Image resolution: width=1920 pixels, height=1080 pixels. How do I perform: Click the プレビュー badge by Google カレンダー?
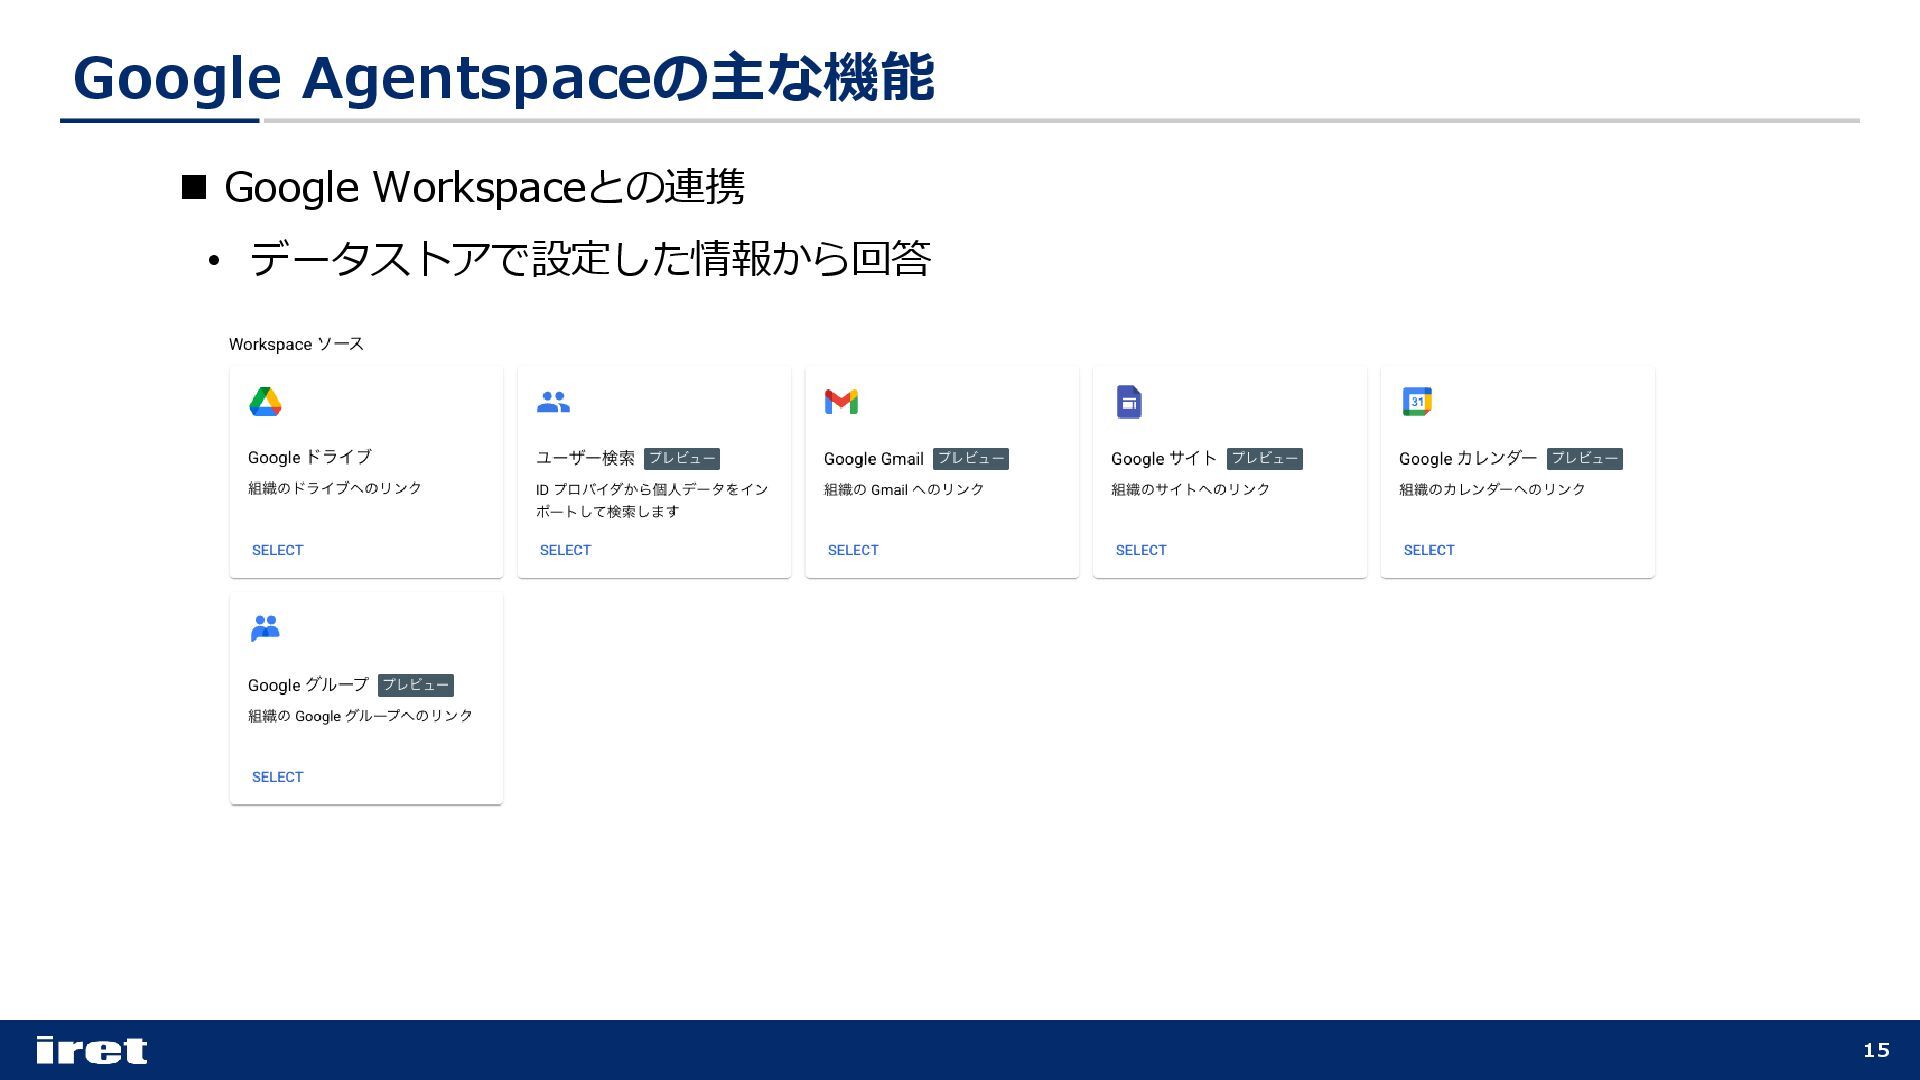coord(1585,458)
